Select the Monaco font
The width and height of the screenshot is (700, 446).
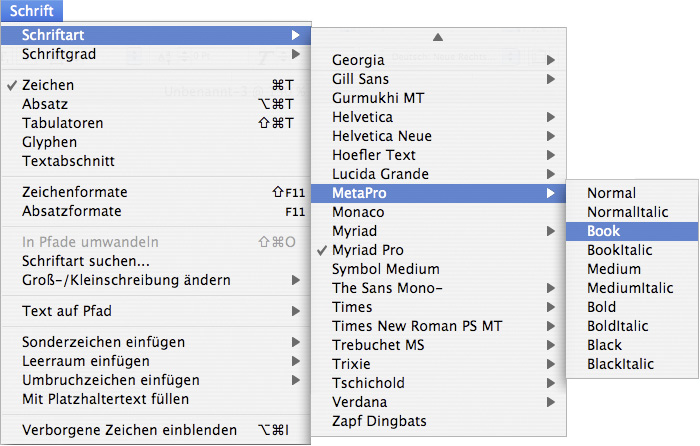coord(439,212)
